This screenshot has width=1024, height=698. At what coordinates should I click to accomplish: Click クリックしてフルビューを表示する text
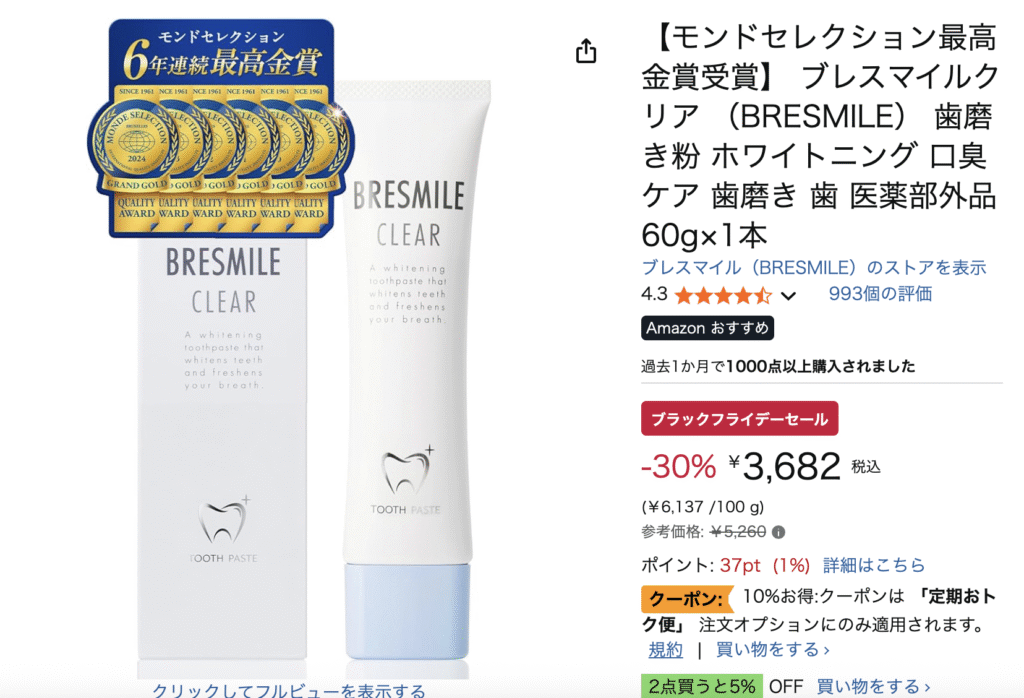[289, 690]
